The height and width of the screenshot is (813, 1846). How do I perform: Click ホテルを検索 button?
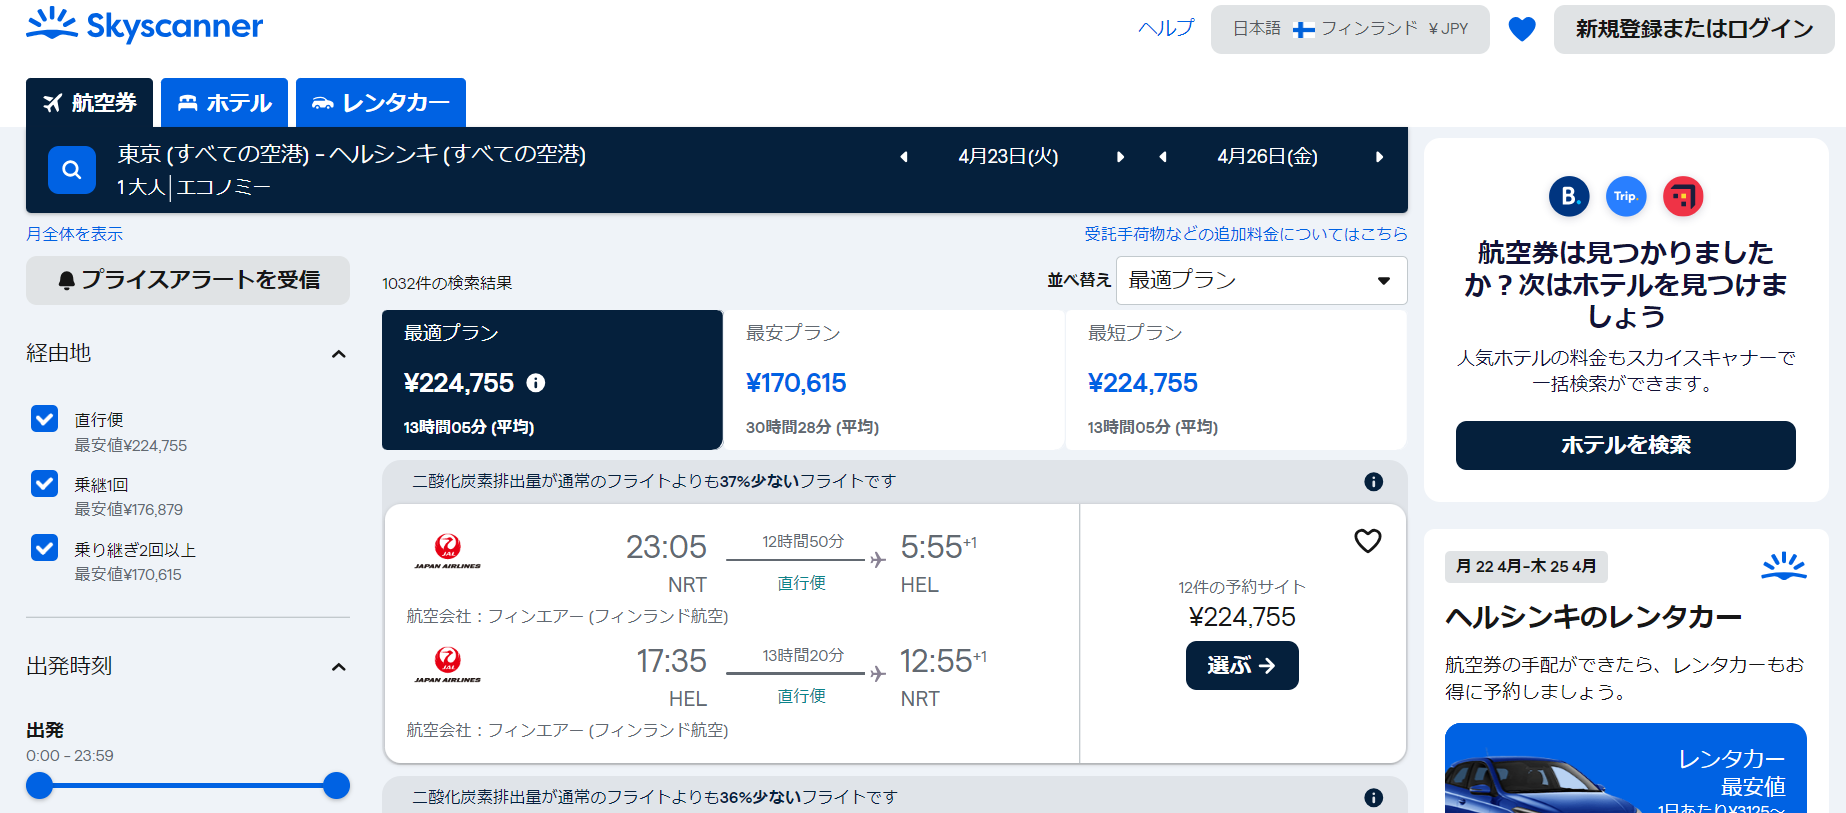click(1626, 446)
